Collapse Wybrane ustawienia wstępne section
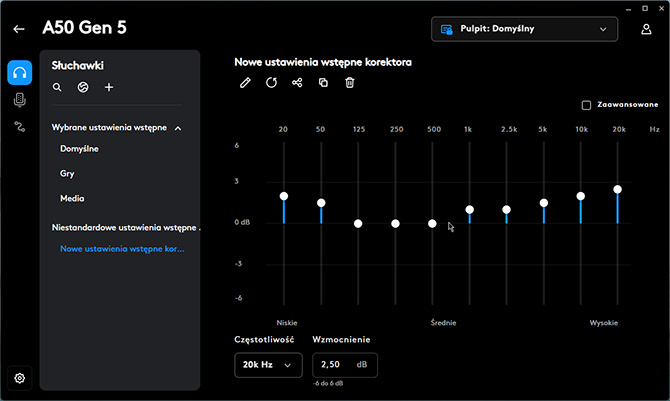The width and height of the screenshot is (670, 401). (178, 128)
